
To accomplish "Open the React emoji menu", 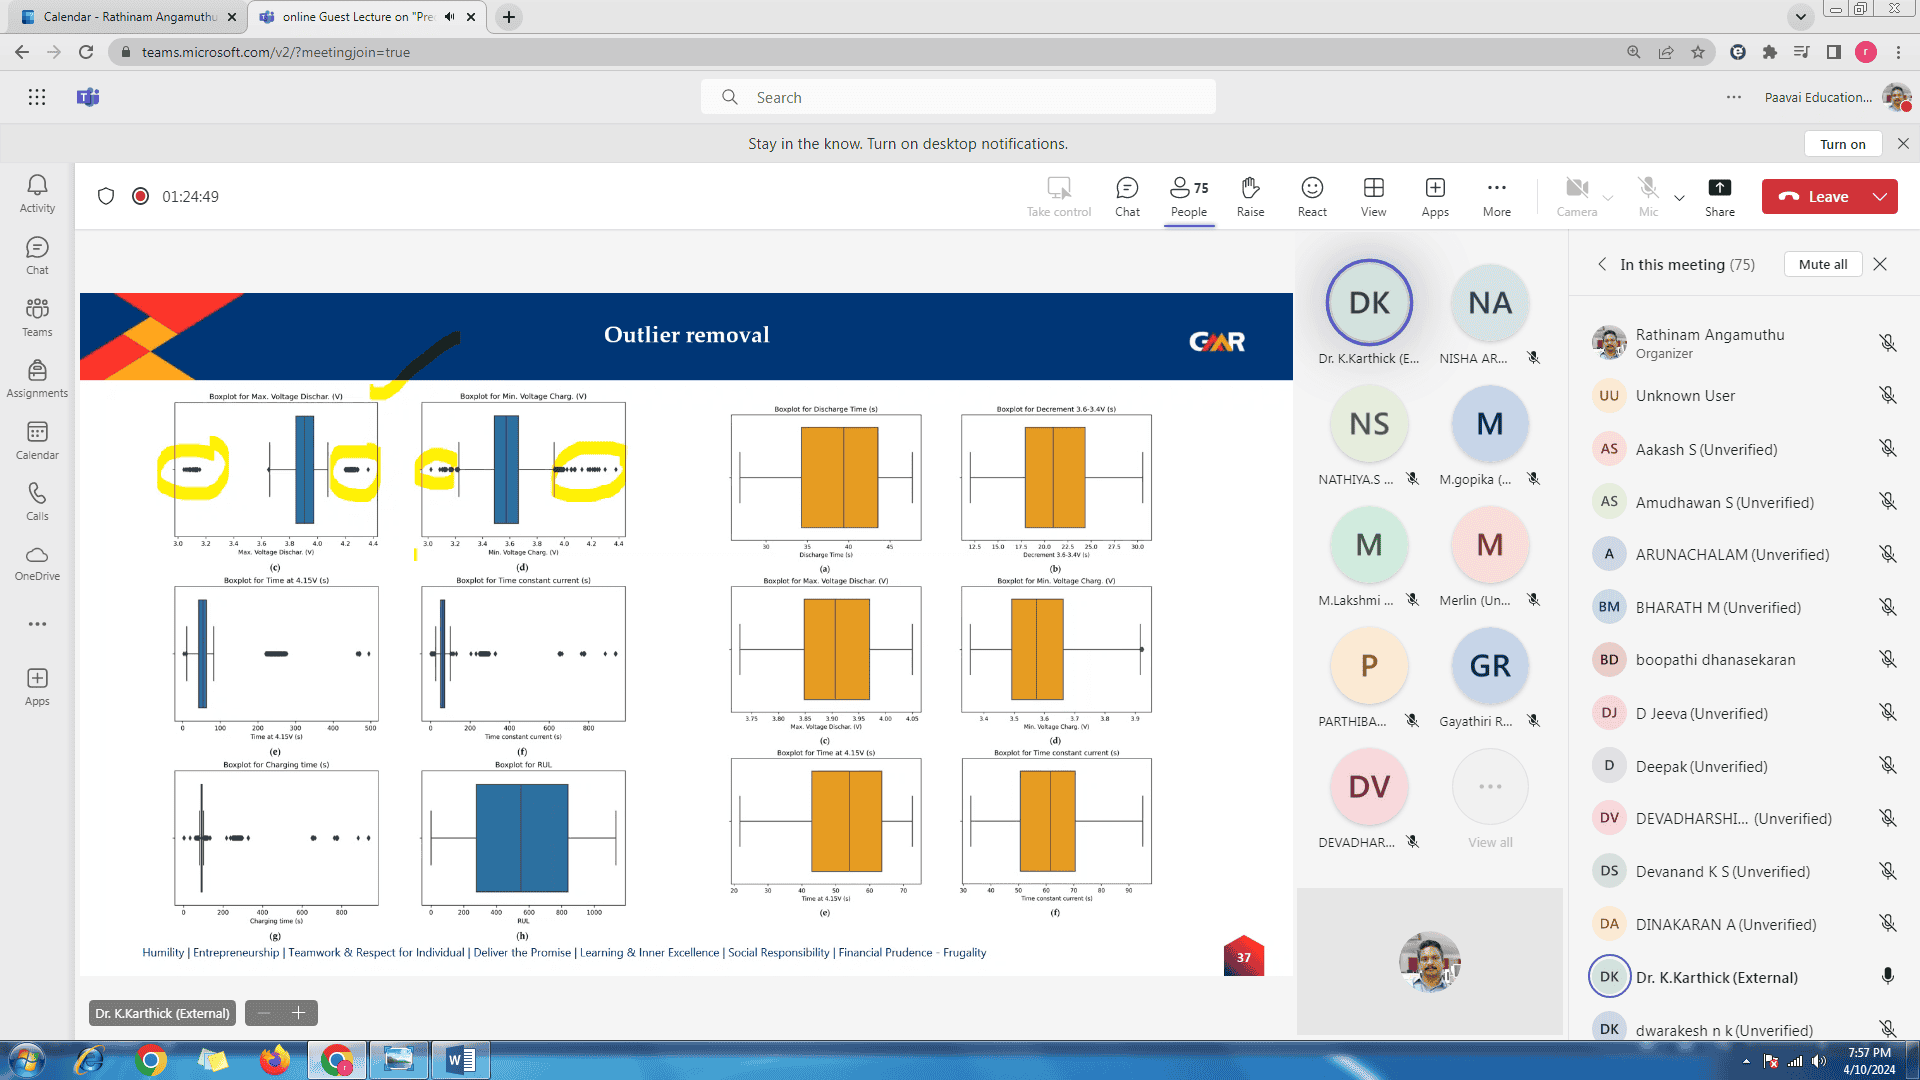I will tap(1312, 196).
